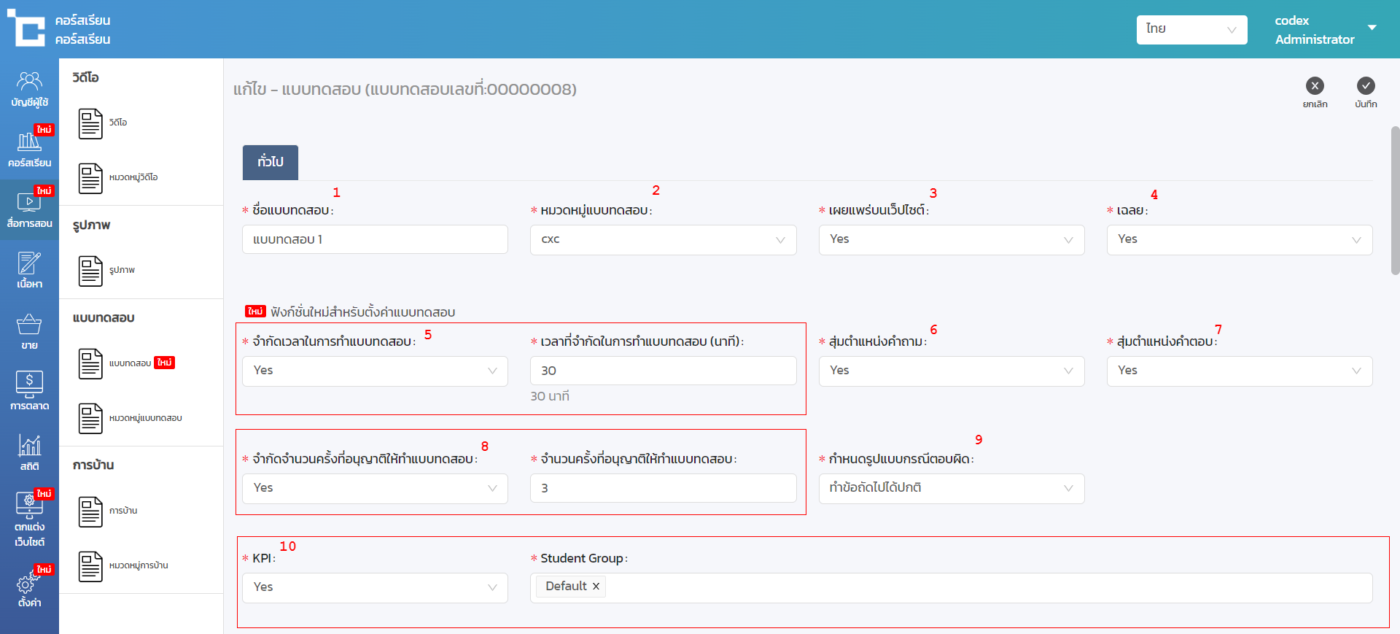Select the general (ทั่วไป) tab

(x=270, y=162)
